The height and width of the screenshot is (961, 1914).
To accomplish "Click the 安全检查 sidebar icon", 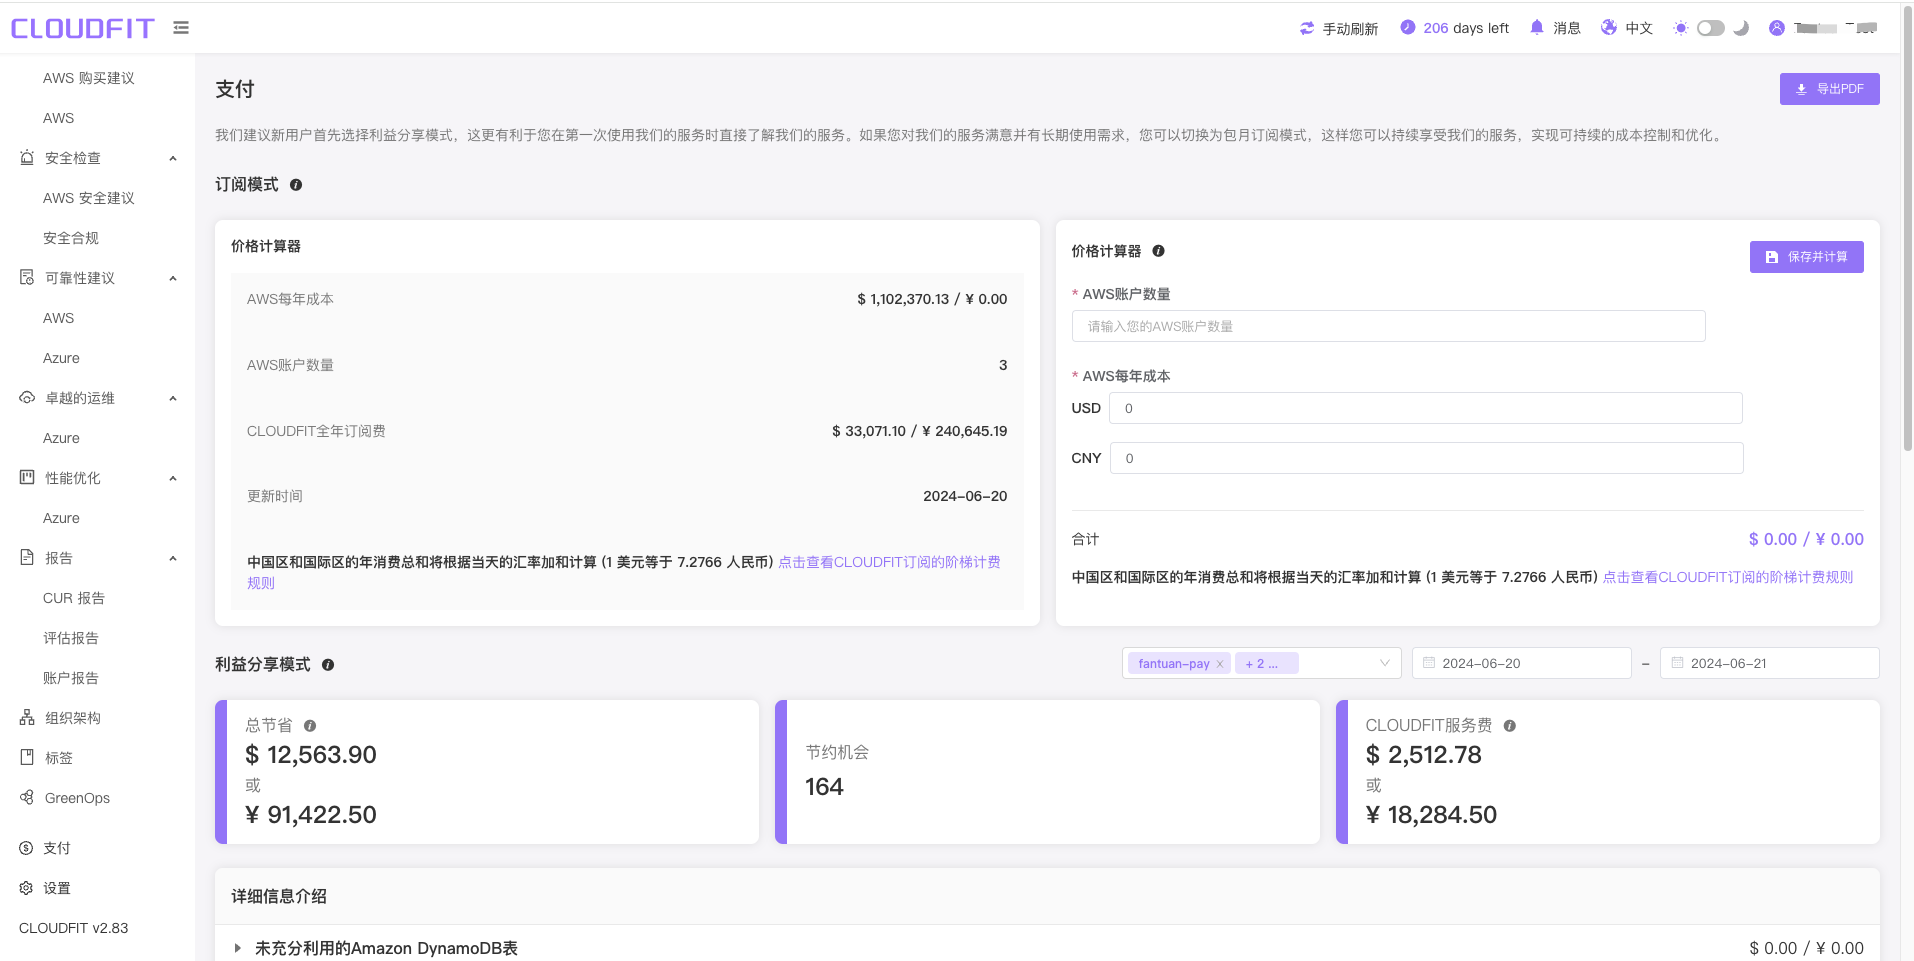I will pyautogui.click(x=27, y=158).
